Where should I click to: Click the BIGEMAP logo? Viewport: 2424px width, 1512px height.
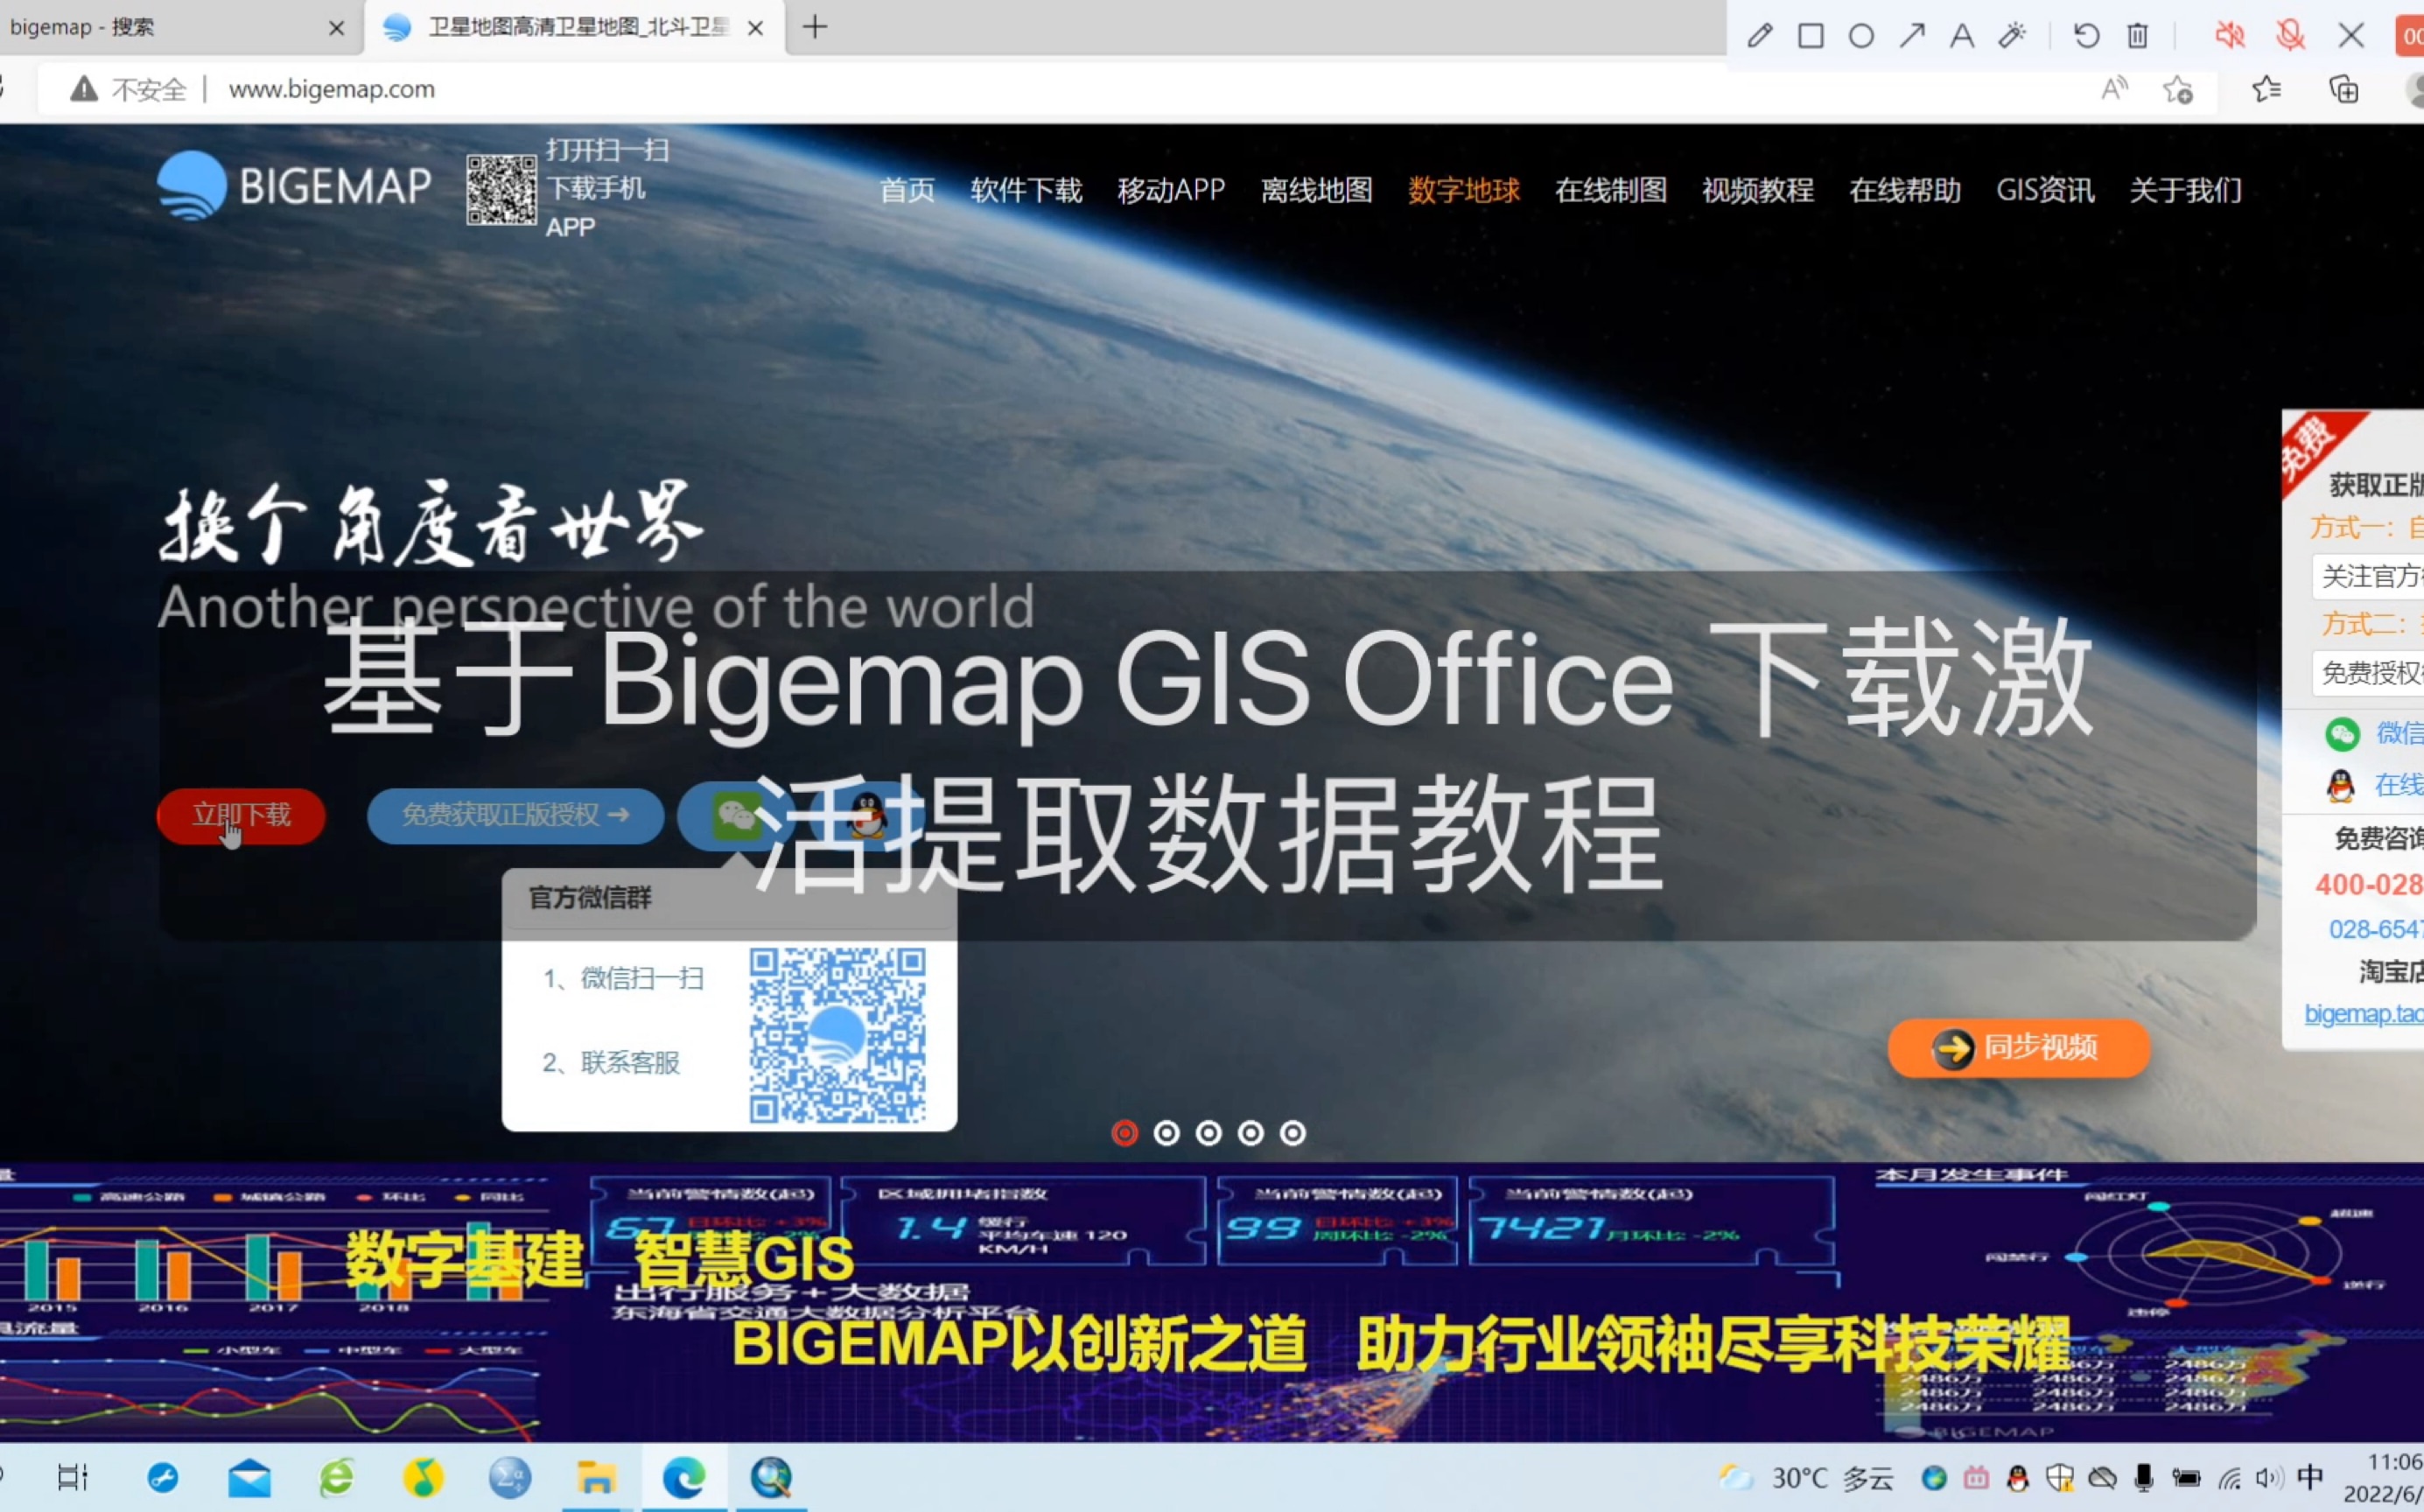point(295,186)
